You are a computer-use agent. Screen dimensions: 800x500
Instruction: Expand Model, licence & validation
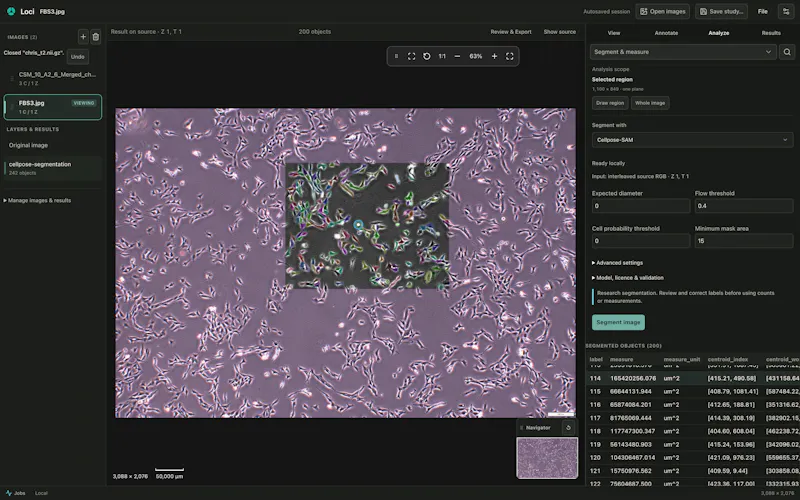628,278
